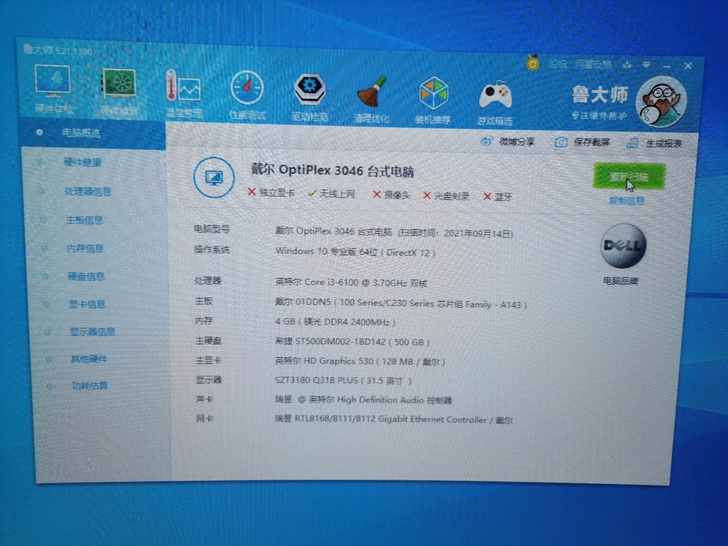
Task: Click the 摄像头 status indicator
Action: [391, 195]
